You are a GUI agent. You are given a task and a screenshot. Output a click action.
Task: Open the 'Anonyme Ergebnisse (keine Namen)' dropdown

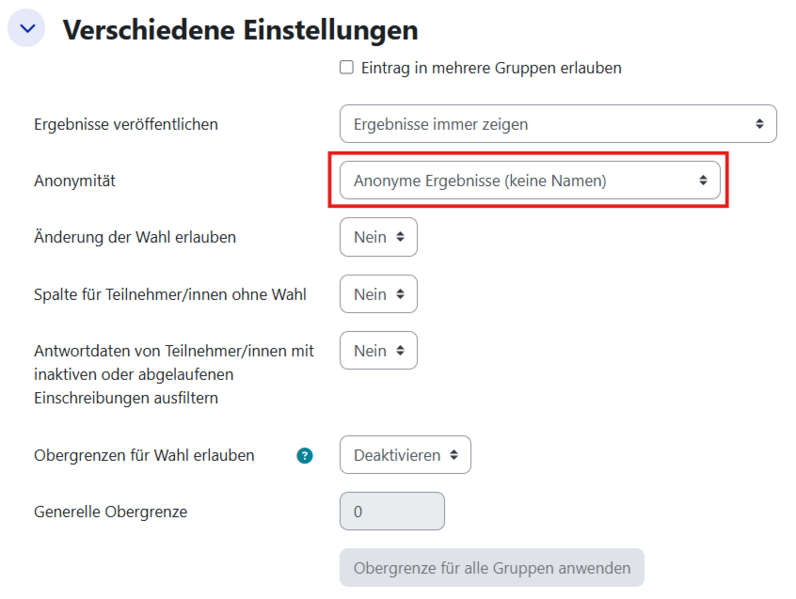(529, 181)
